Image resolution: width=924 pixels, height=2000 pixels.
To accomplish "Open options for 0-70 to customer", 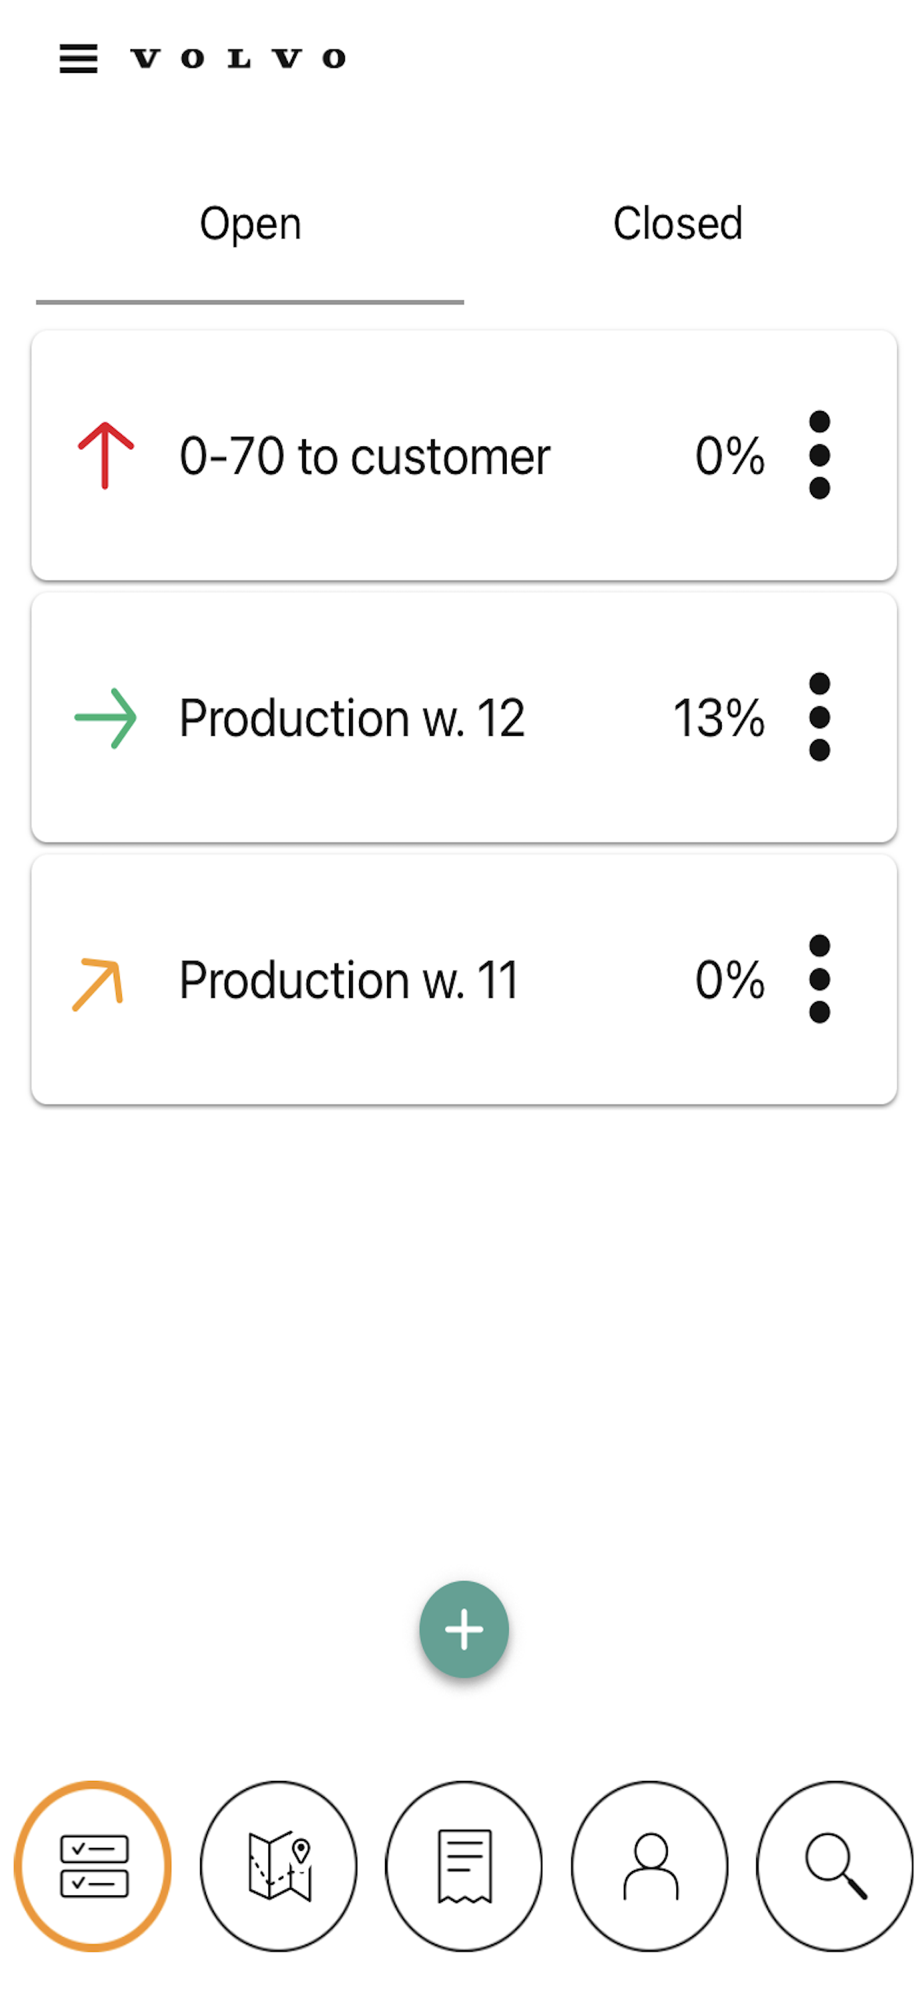I will click(x=819, y=455).
